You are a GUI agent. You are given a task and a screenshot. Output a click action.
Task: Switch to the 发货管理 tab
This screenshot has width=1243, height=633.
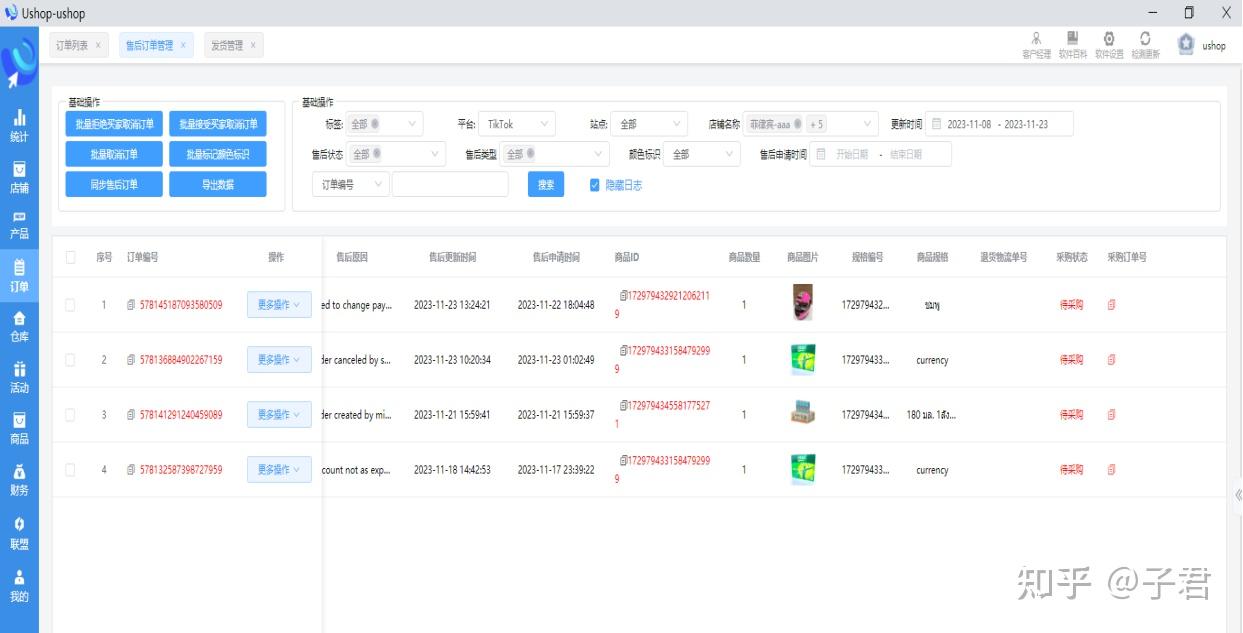(x=227, y=44)
